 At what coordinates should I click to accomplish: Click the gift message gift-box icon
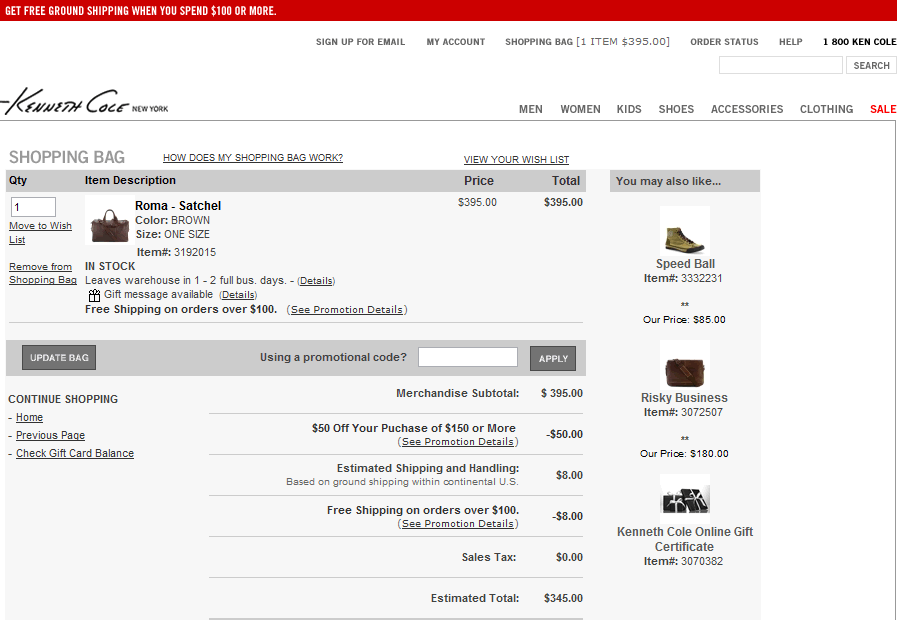(x=94, y=295)
